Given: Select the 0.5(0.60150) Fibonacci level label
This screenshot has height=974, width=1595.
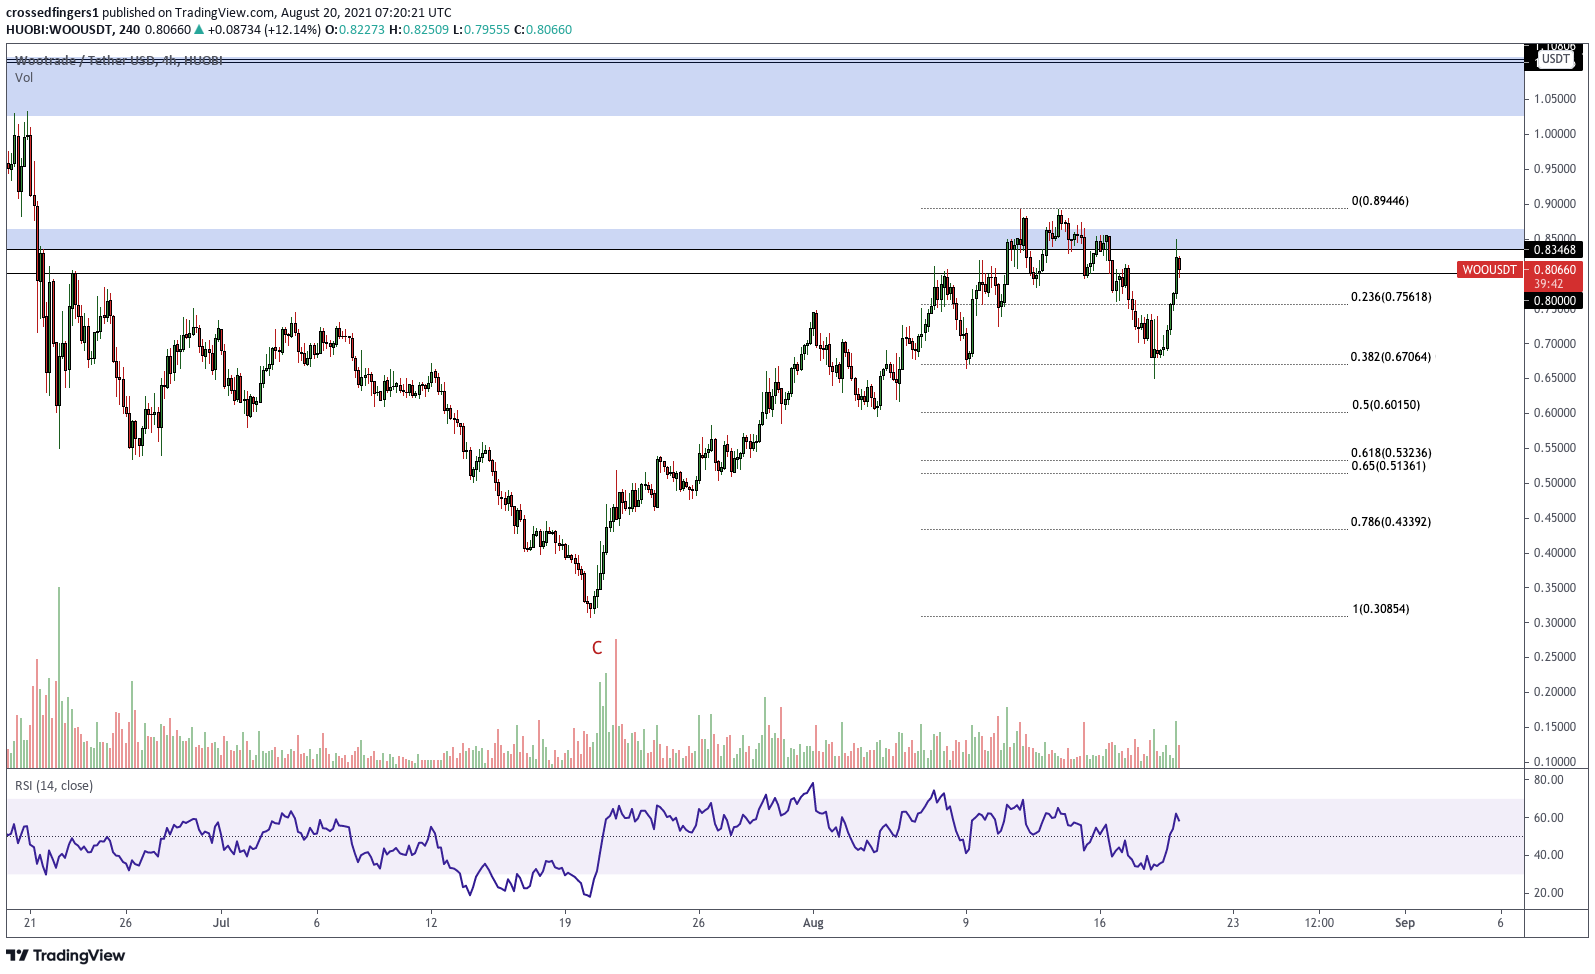Looking at the screenshot, I should point(1386,405).
